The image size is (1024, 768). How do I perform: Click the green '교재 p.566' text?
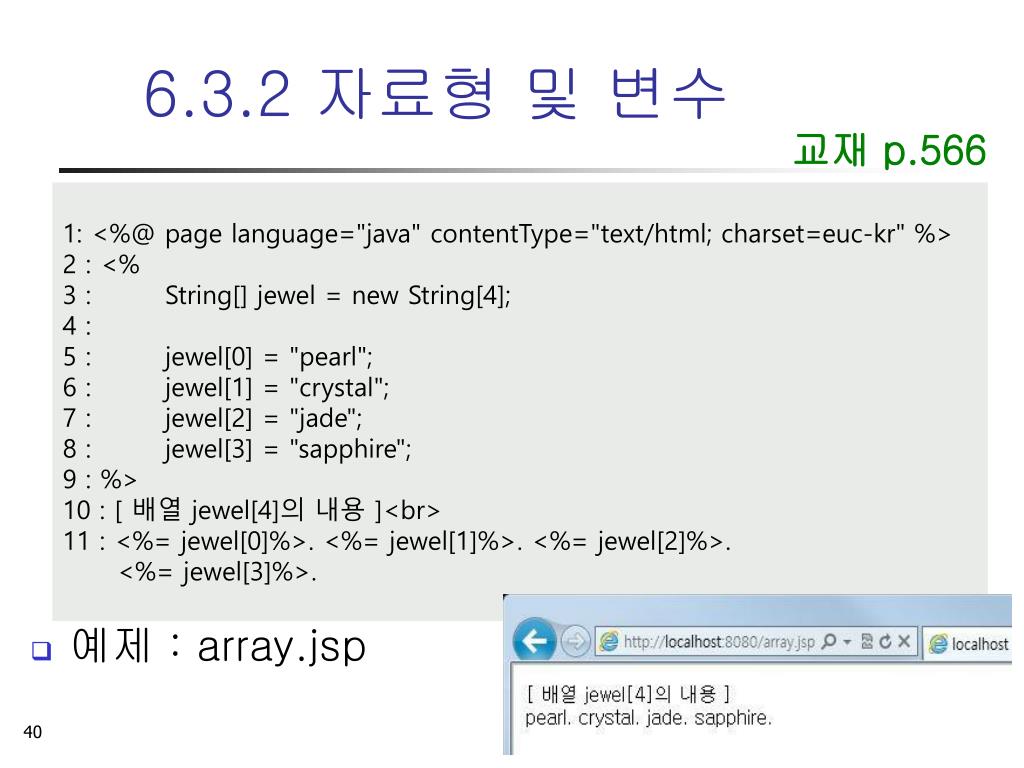[889, 150]
